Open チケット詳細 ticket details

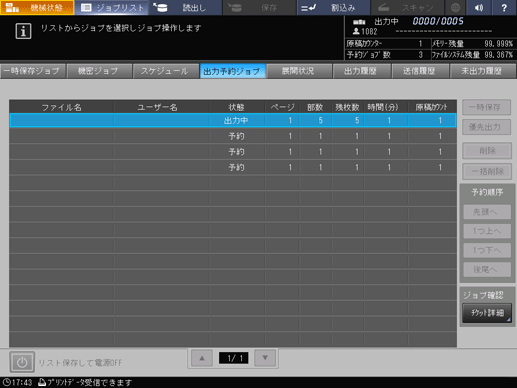[x=487, y=313]
